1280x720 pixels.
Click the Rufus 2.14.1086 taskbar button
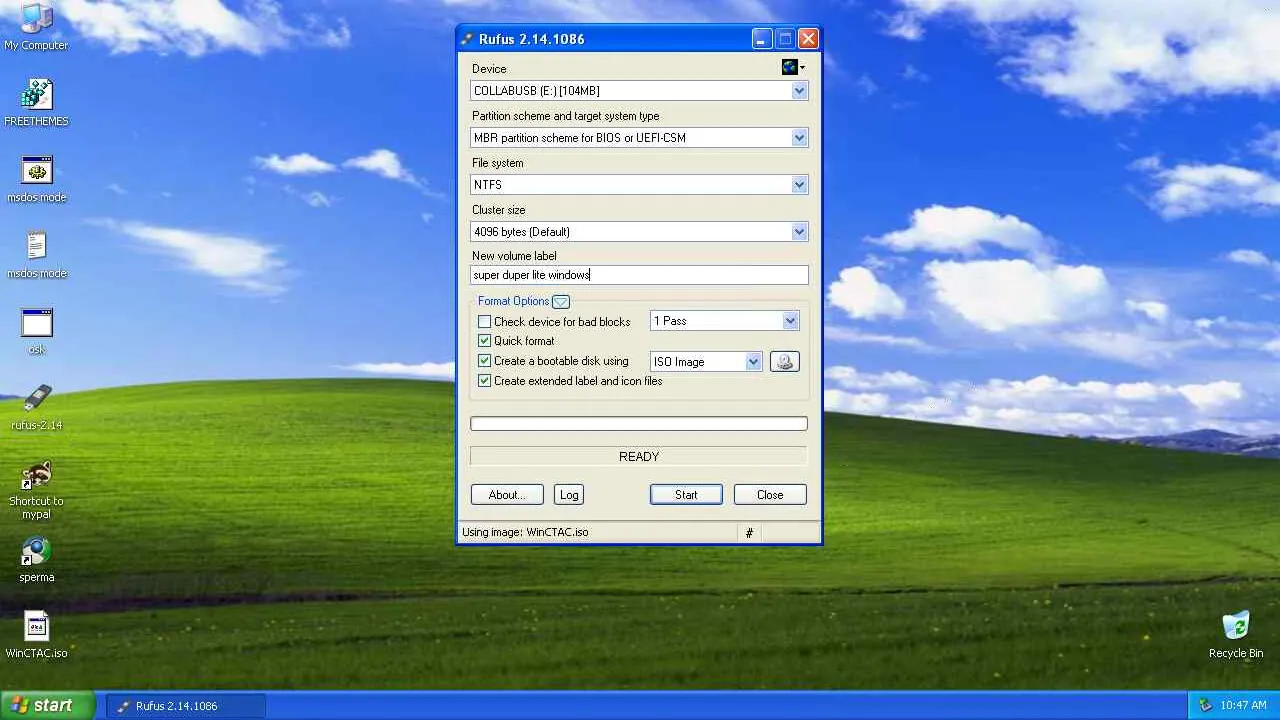[186, 706]
